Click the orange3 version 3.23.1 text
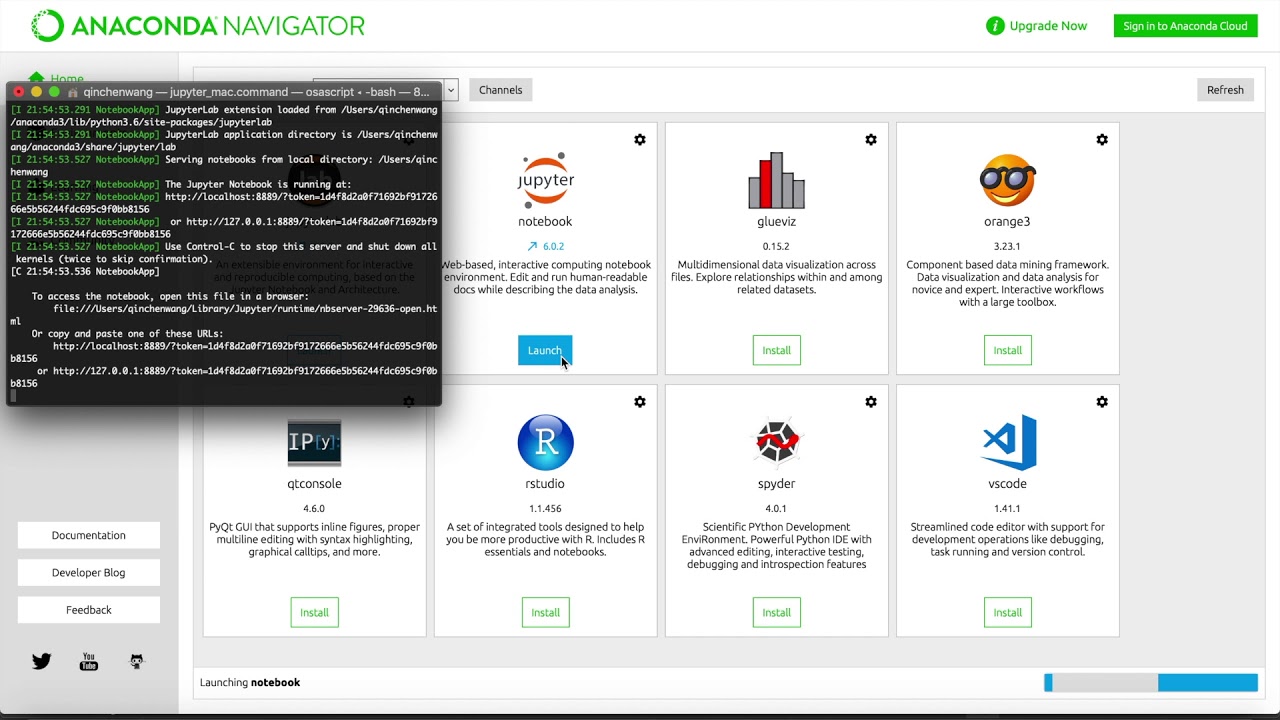This screenshot has height=720, width=1280. coord(1007,246)
